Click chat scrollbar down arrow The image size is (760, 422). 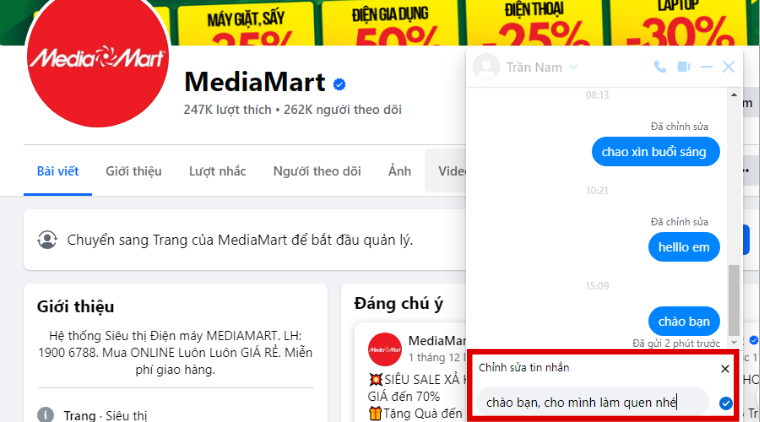tap(734, 343)
